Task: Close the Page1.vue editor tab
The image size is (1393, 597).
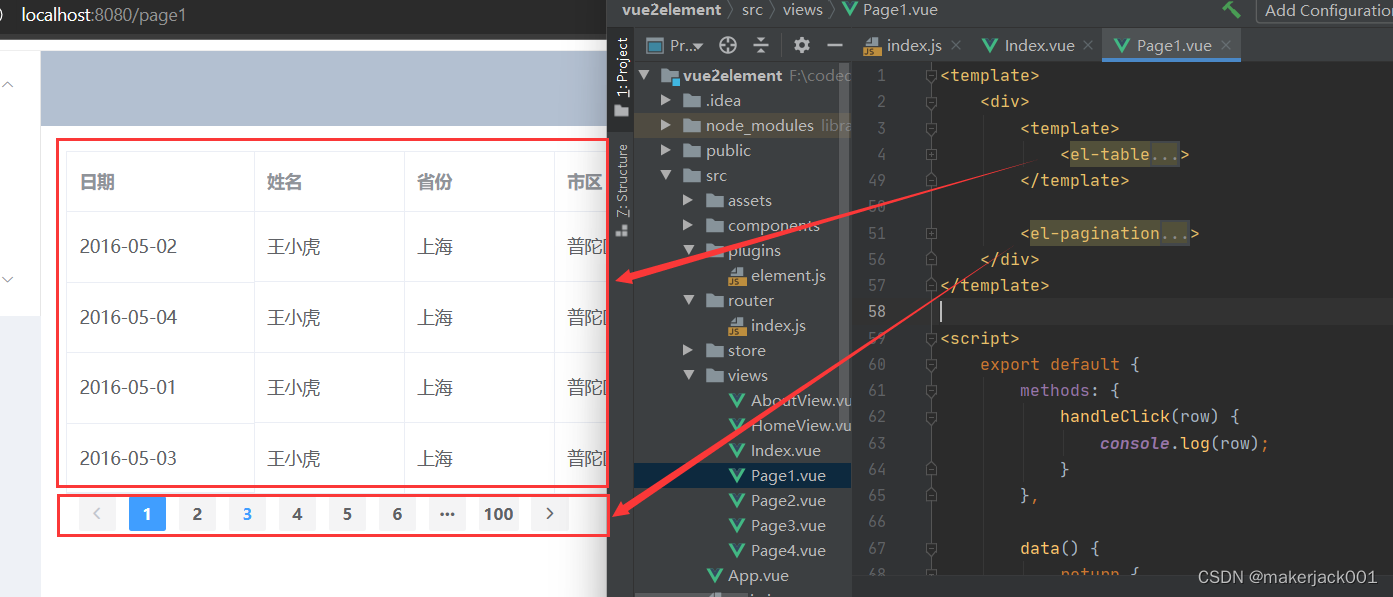Action: coord(1226,45)
